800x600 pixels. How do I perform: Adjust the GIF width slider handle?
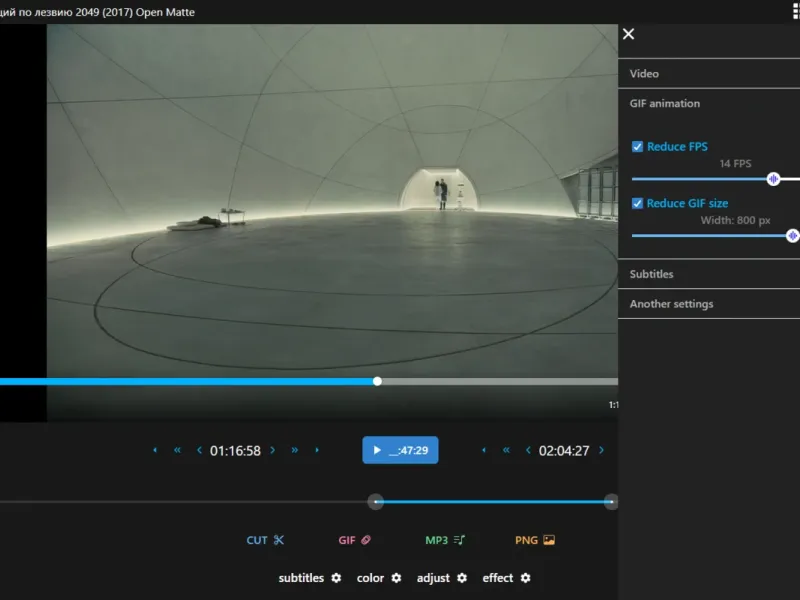tap(792, 236)
